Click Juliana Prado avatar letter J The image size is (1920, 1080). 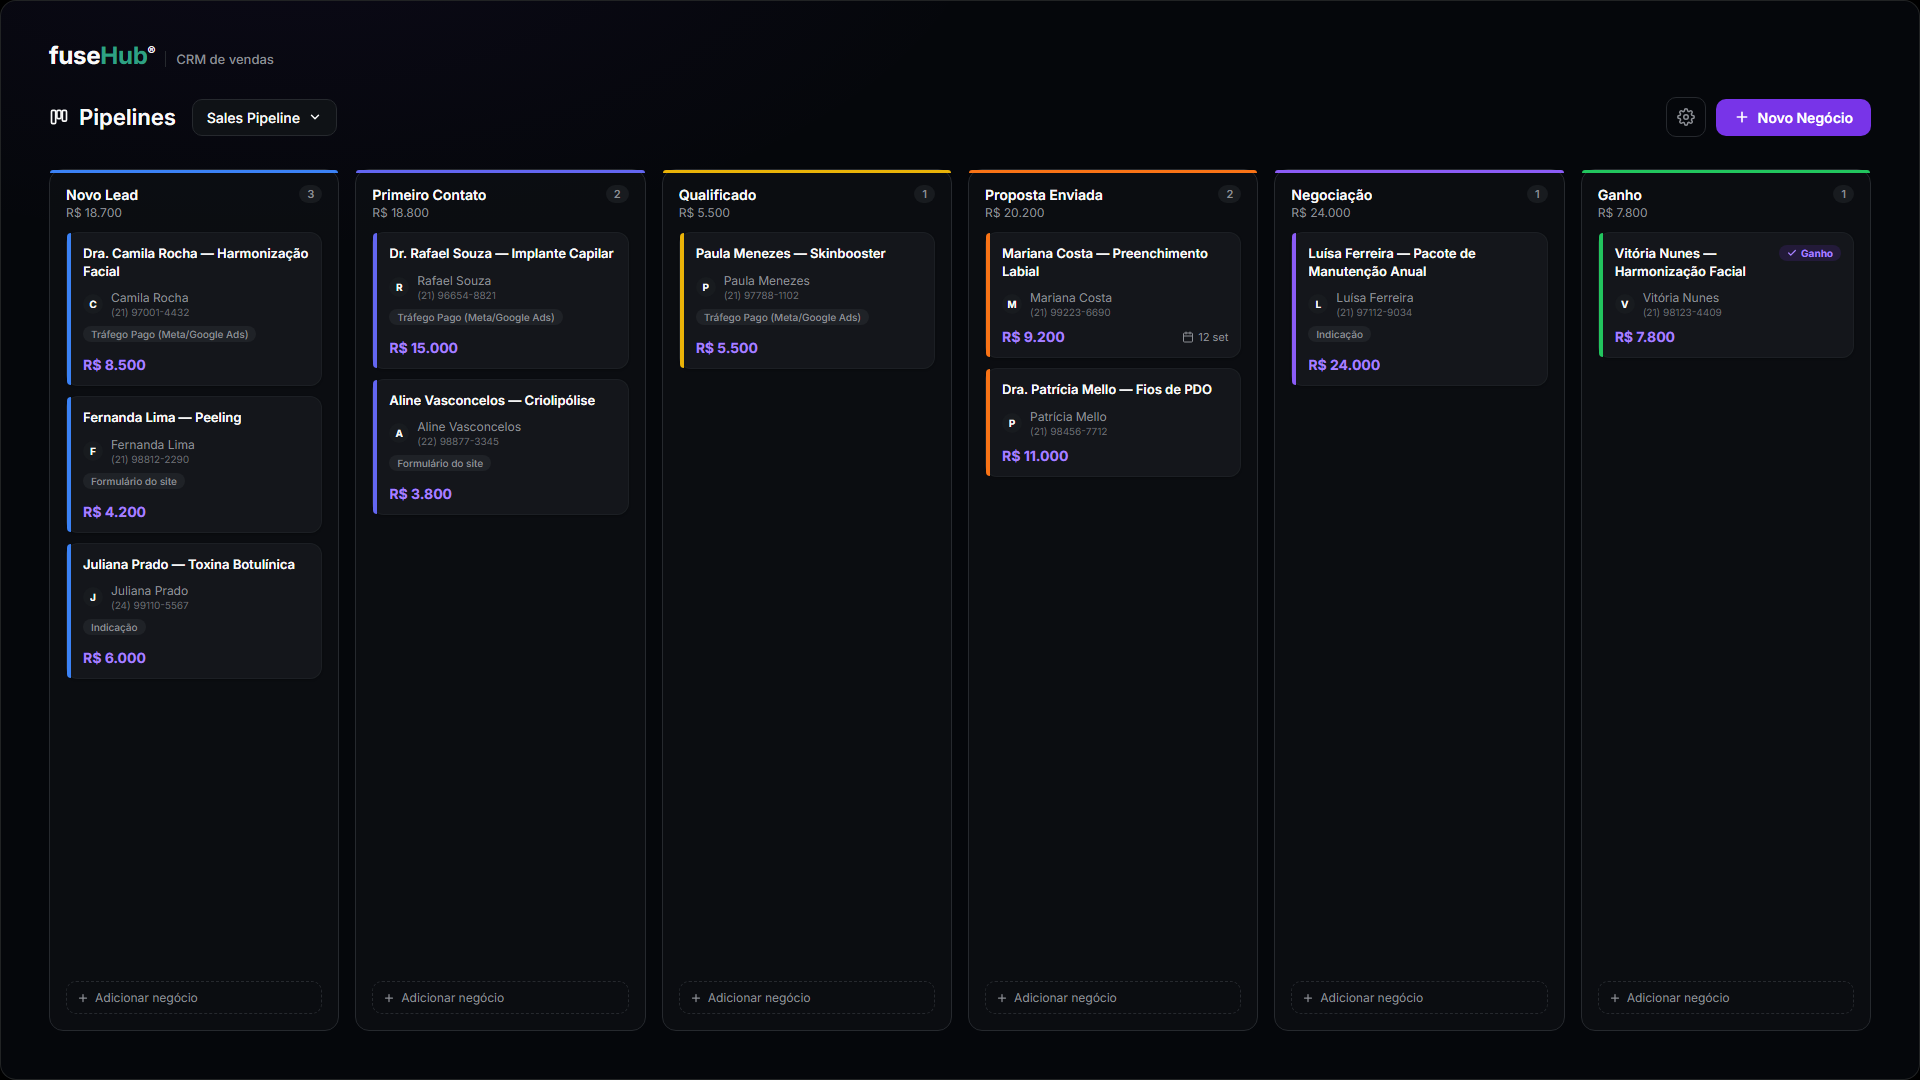(x=93, y=597)
